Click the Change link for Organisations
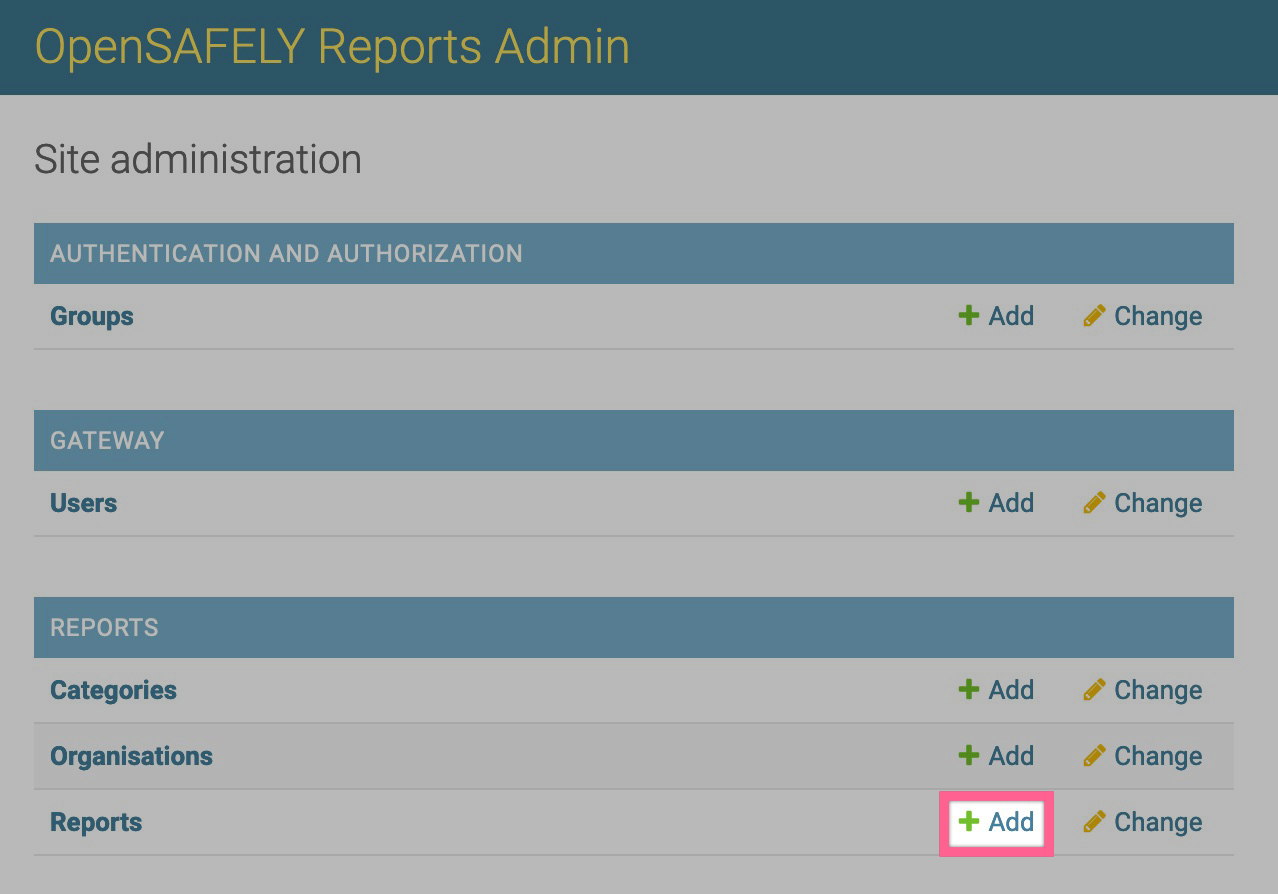The image size is (1278, 894). [x=1158, y=756]
